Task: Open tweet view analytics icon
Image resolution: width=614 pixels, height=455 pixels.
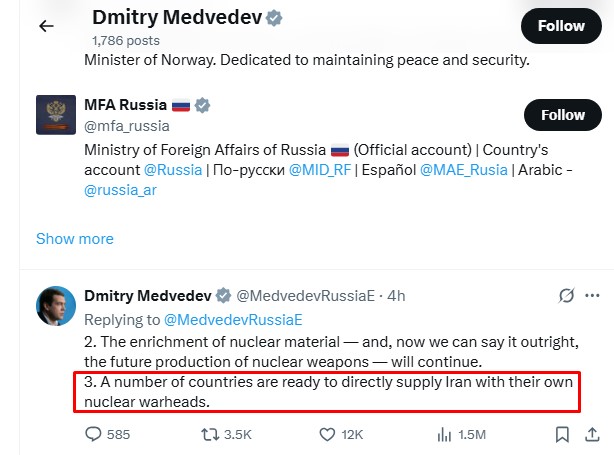Action: click(443, 434)
